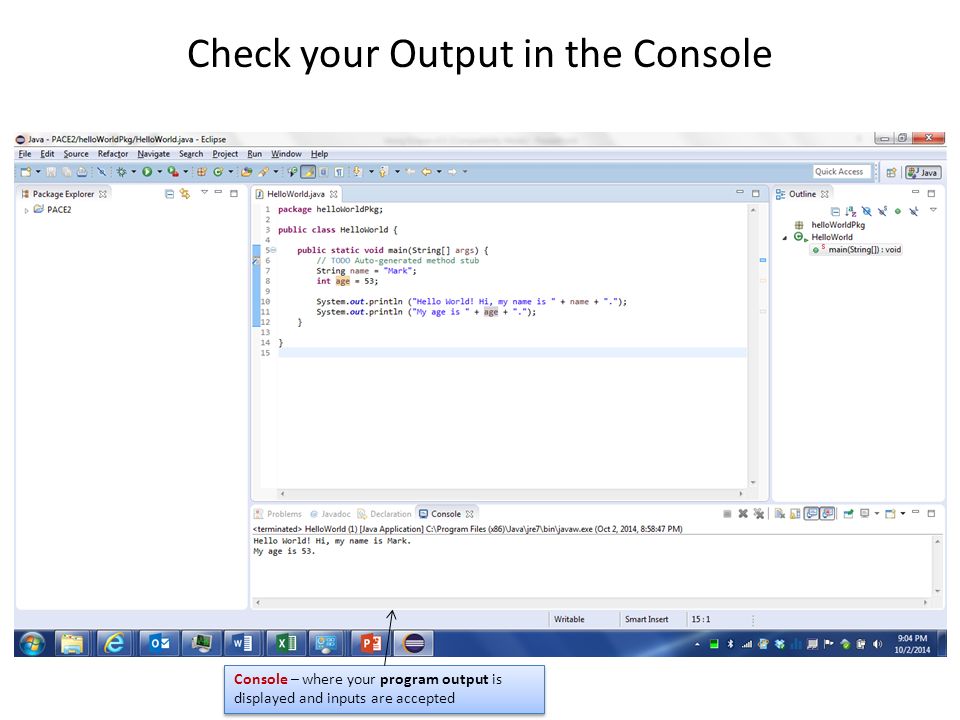Switch to the Problems tab
Viewport: 960px width, 720px height.
point(279,514)
